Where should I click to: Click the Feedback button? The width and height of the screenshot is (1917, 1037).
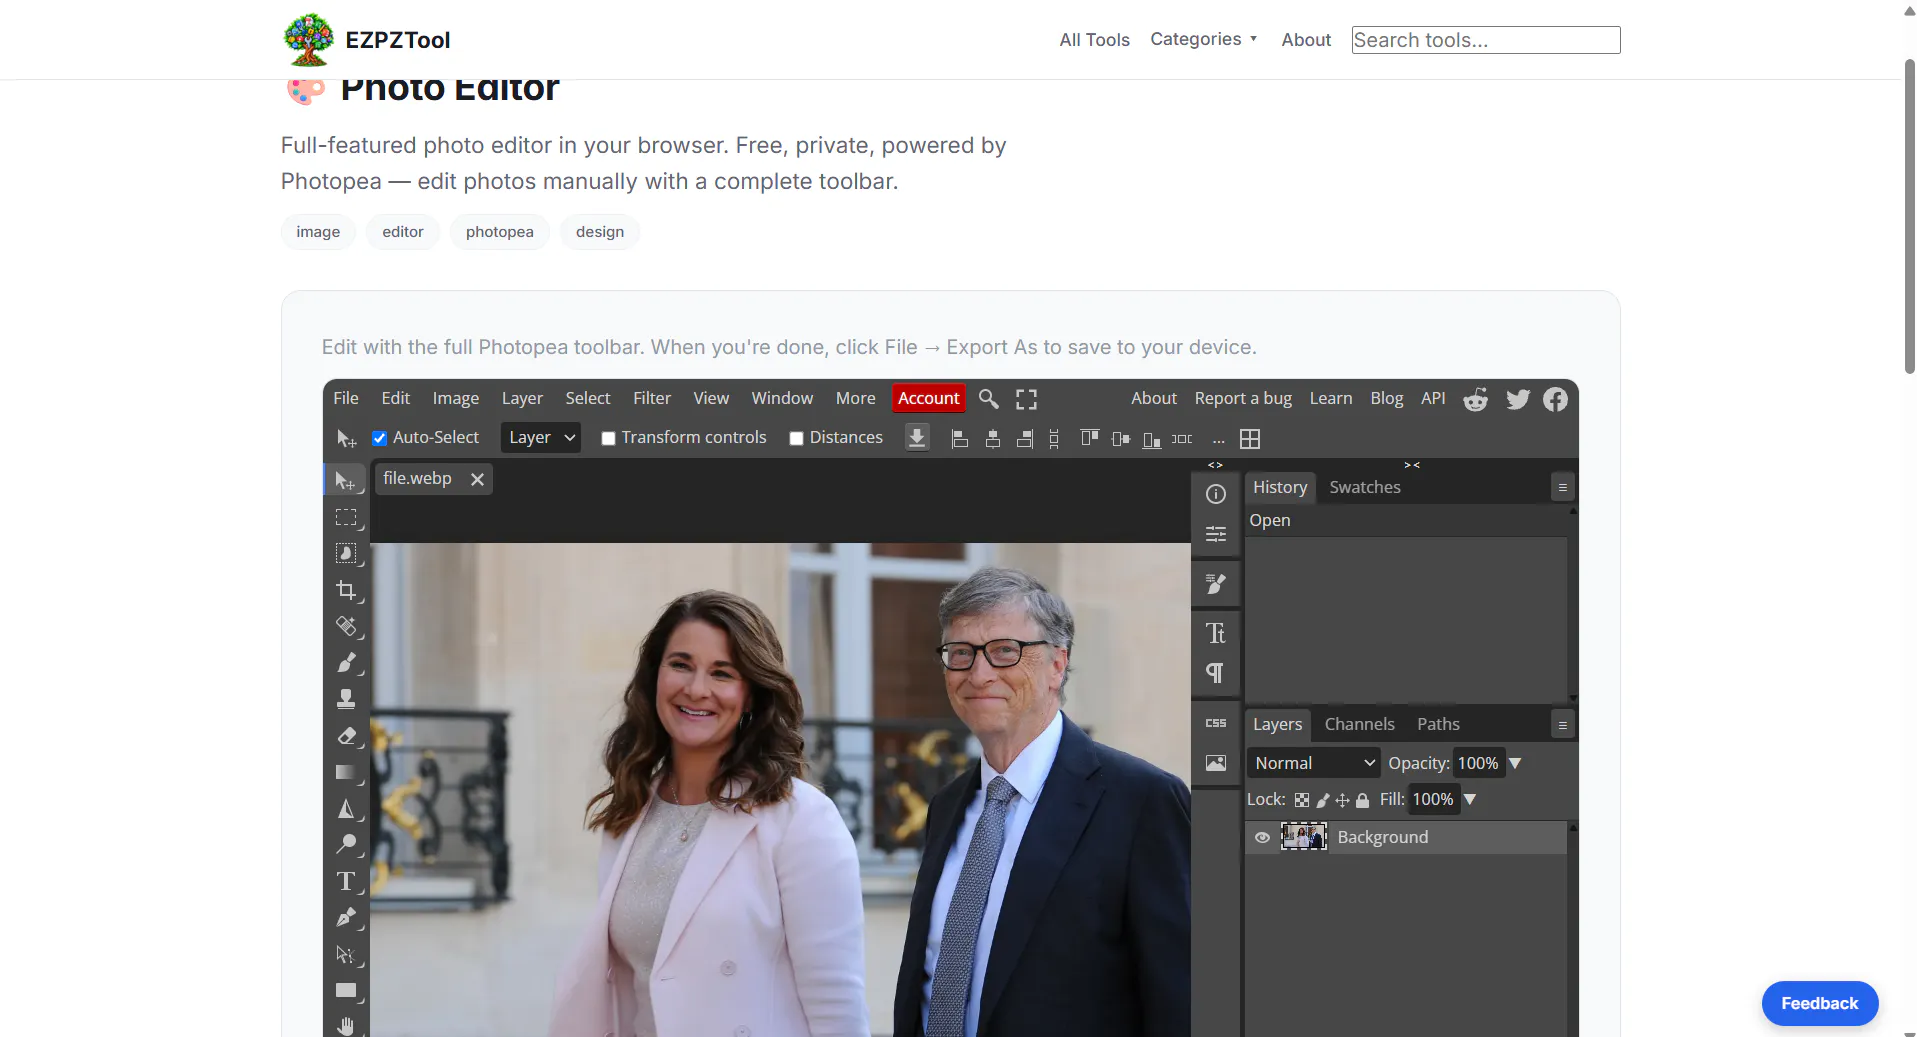(1820, 1003)
